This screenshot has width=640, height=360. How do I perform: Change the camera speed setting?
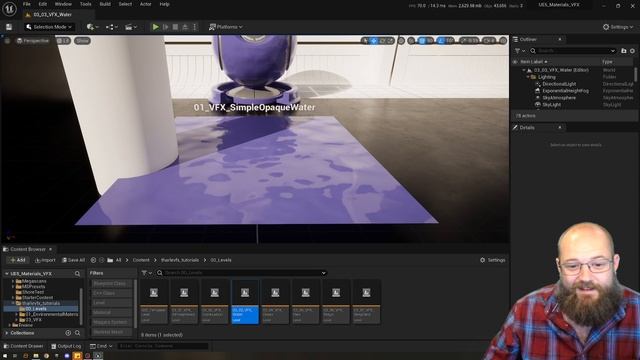(x=489, y=41)
